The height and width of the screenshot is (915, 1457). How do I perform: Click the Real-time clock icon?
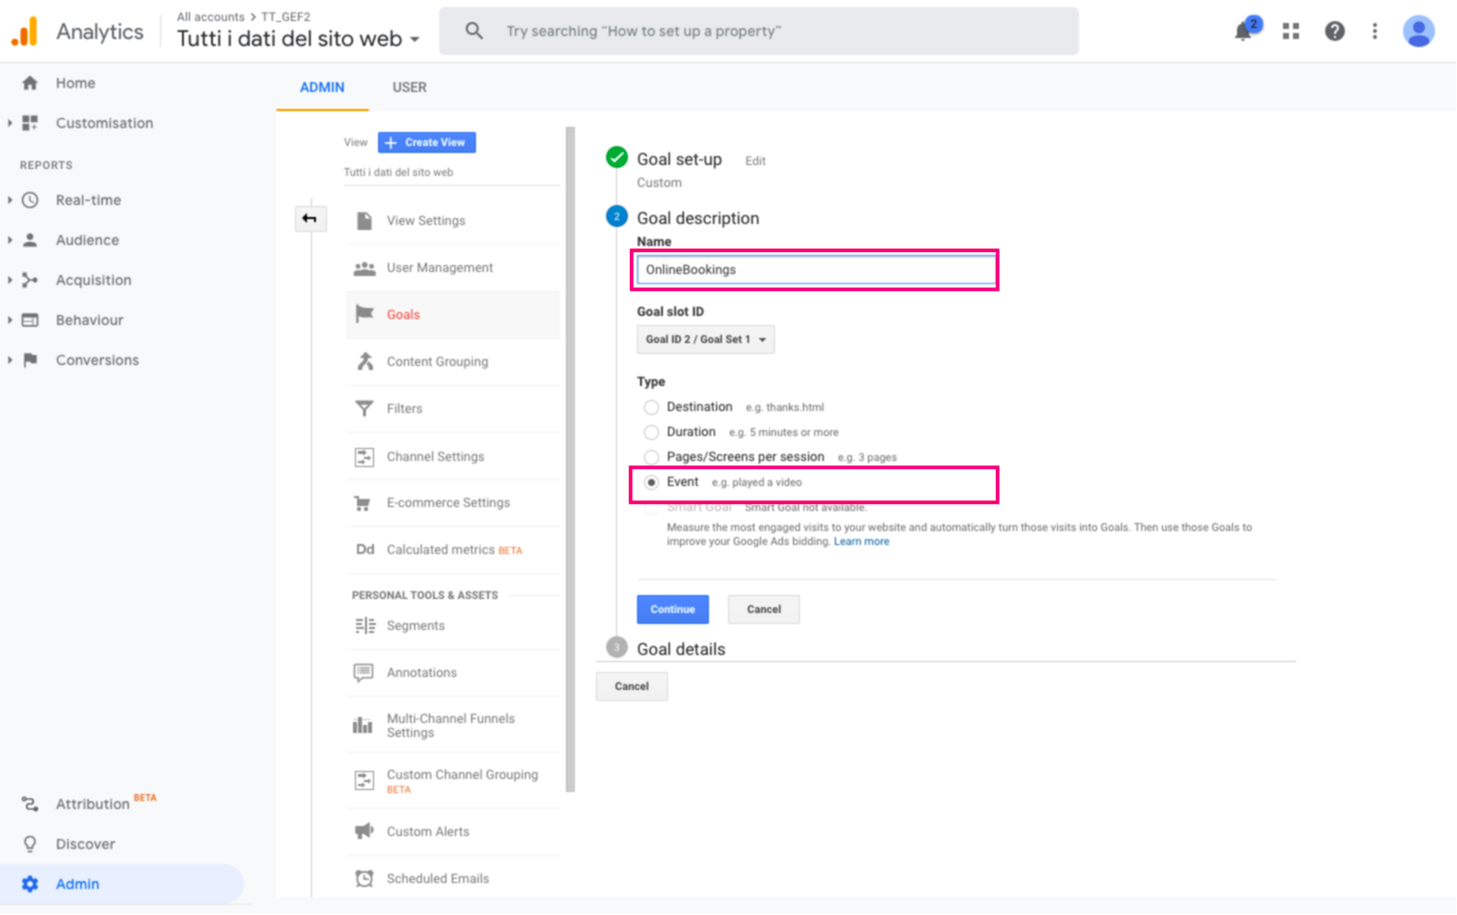coord(30,200)
